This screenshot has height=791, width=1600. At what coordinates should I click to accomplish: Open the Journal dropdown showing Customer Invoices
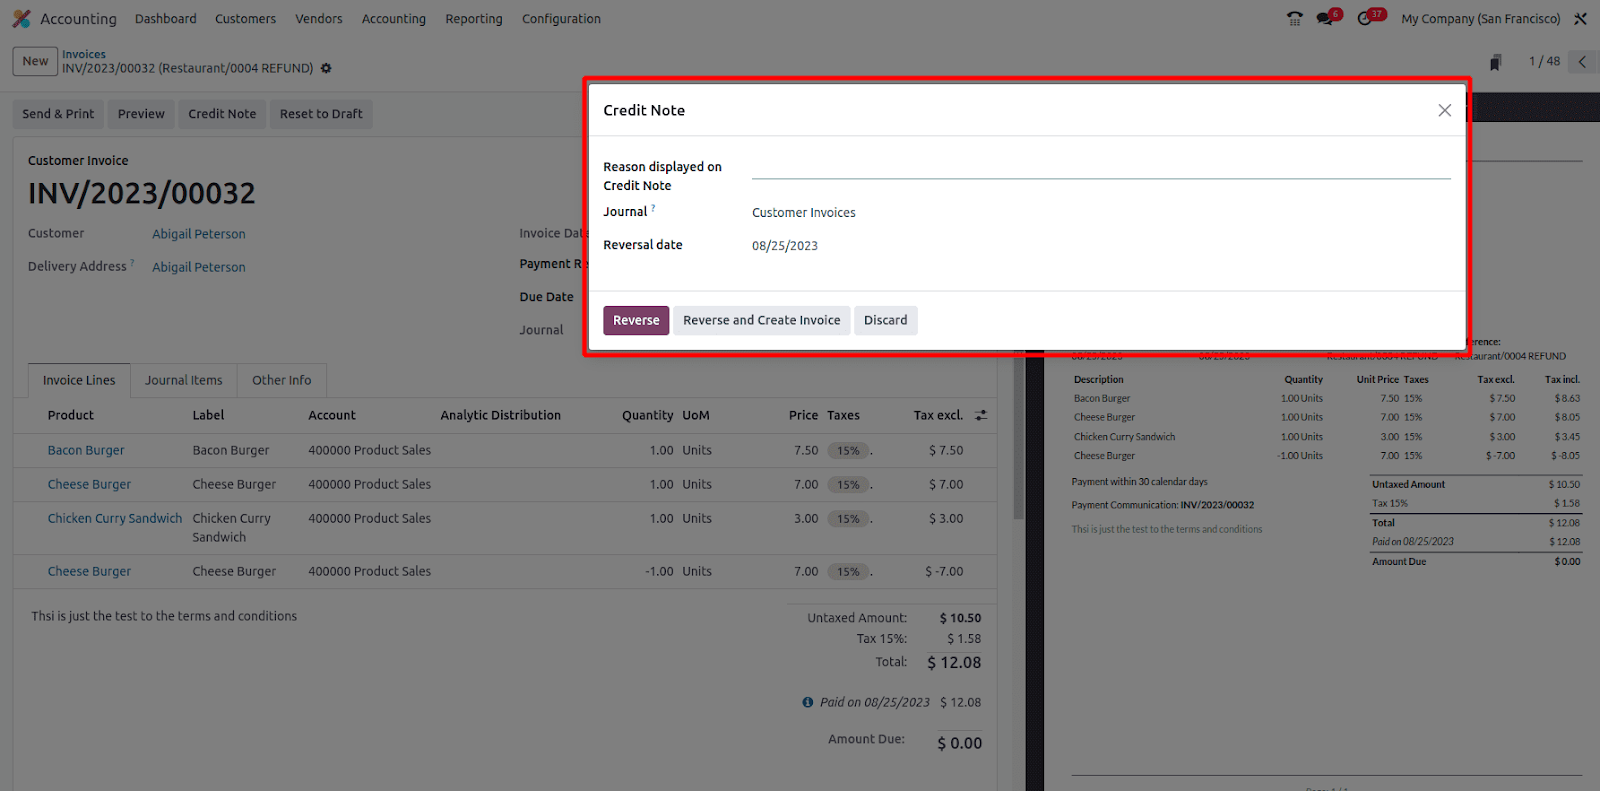1101,213
